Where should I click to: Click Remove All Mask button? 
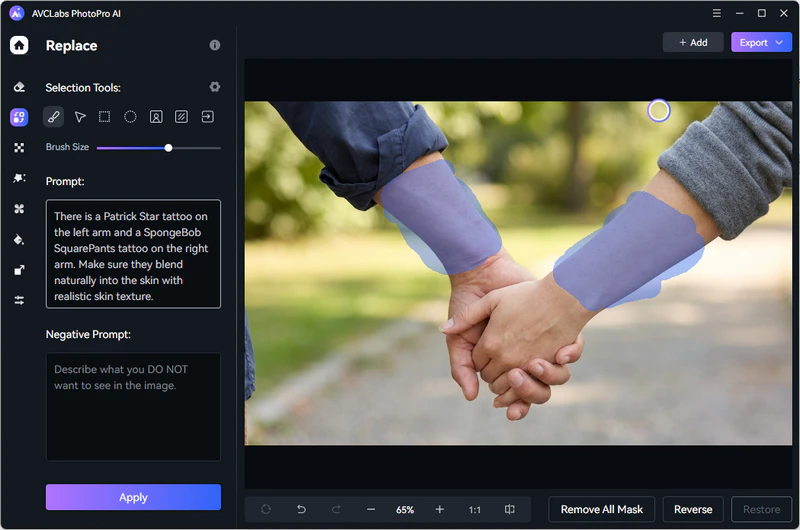coord(602,509)
